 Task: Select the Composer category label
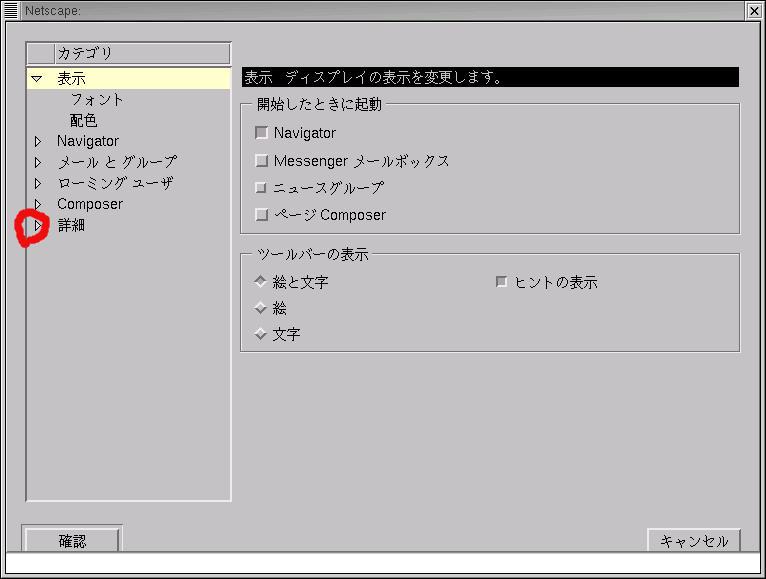90,204
